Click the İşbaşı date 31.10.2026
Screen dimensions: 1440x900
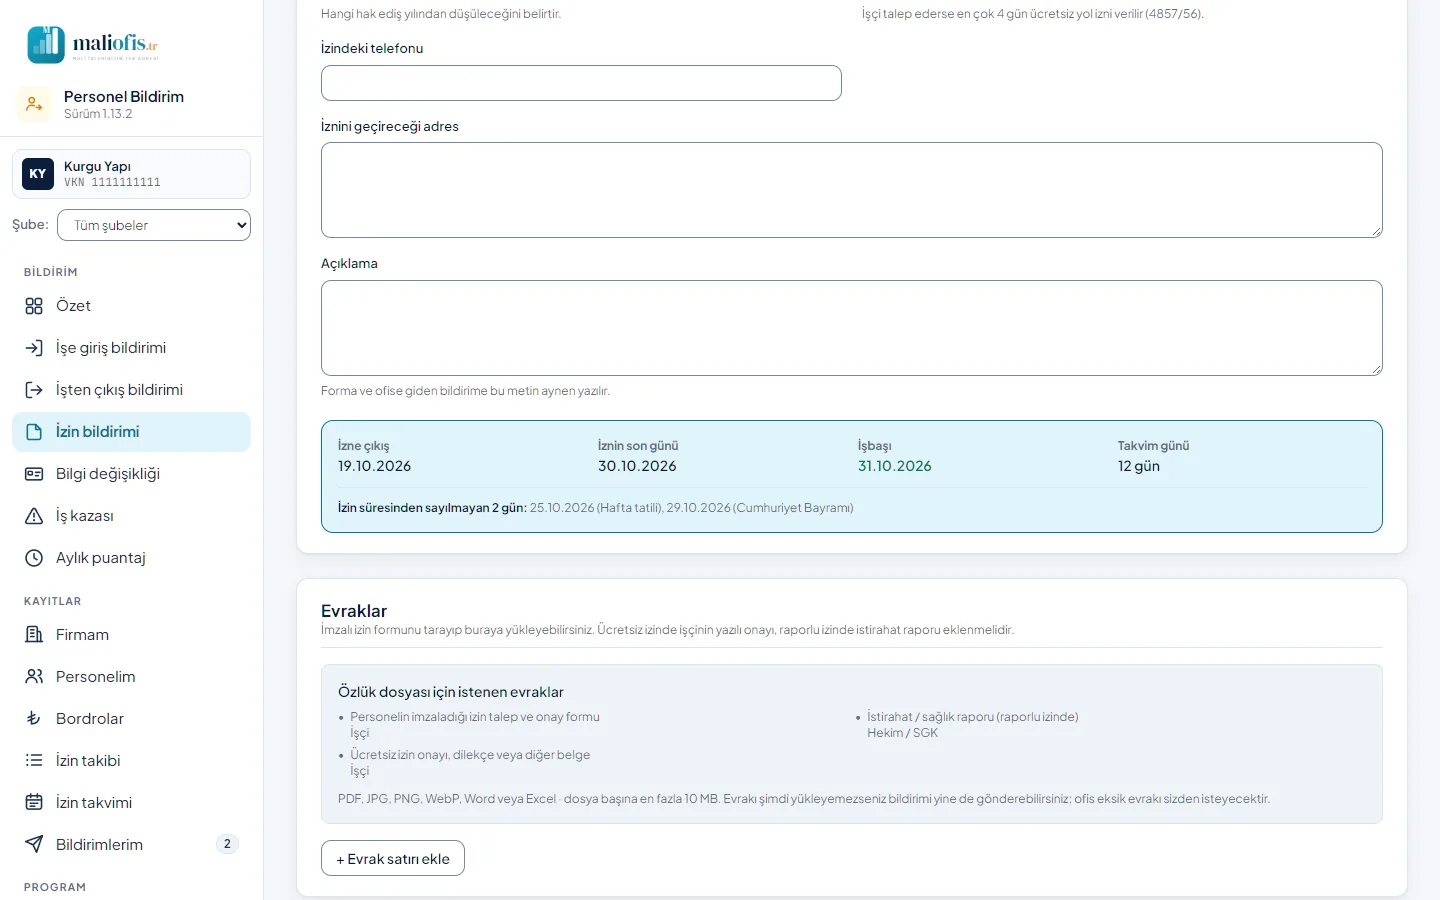895,466
